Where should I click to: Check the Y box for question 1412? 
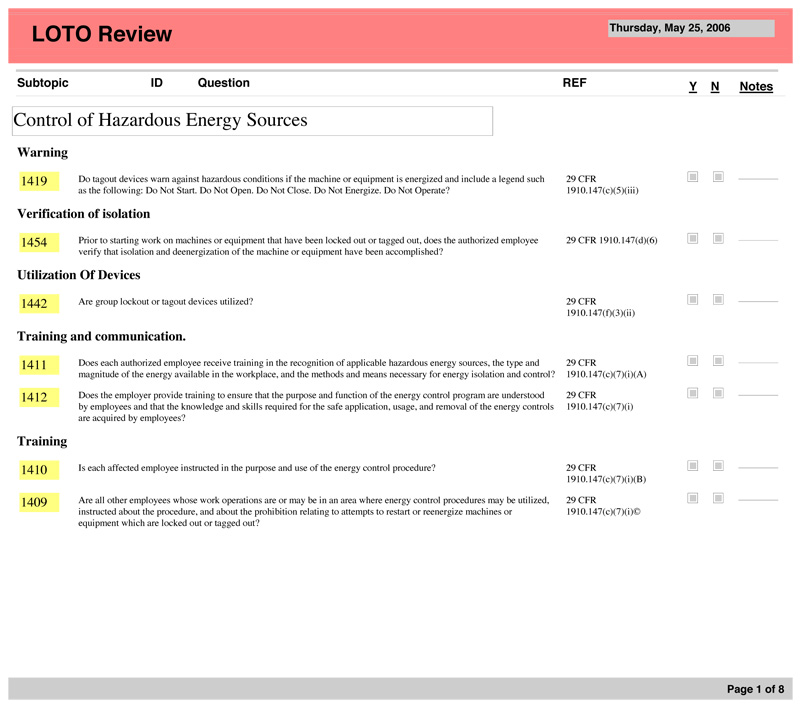[692, 393]
